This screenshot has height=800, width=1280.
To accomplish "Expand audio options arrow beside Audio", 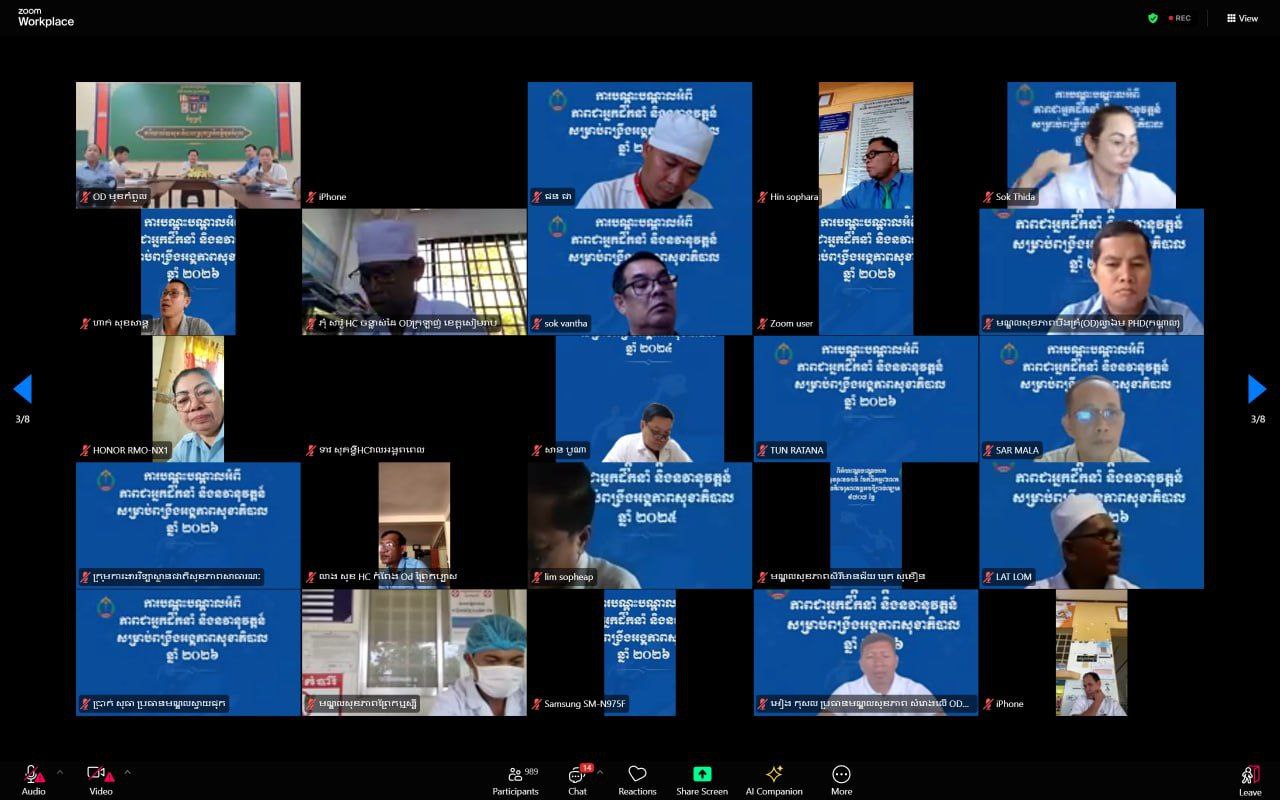I will click(x=59, y=772).
